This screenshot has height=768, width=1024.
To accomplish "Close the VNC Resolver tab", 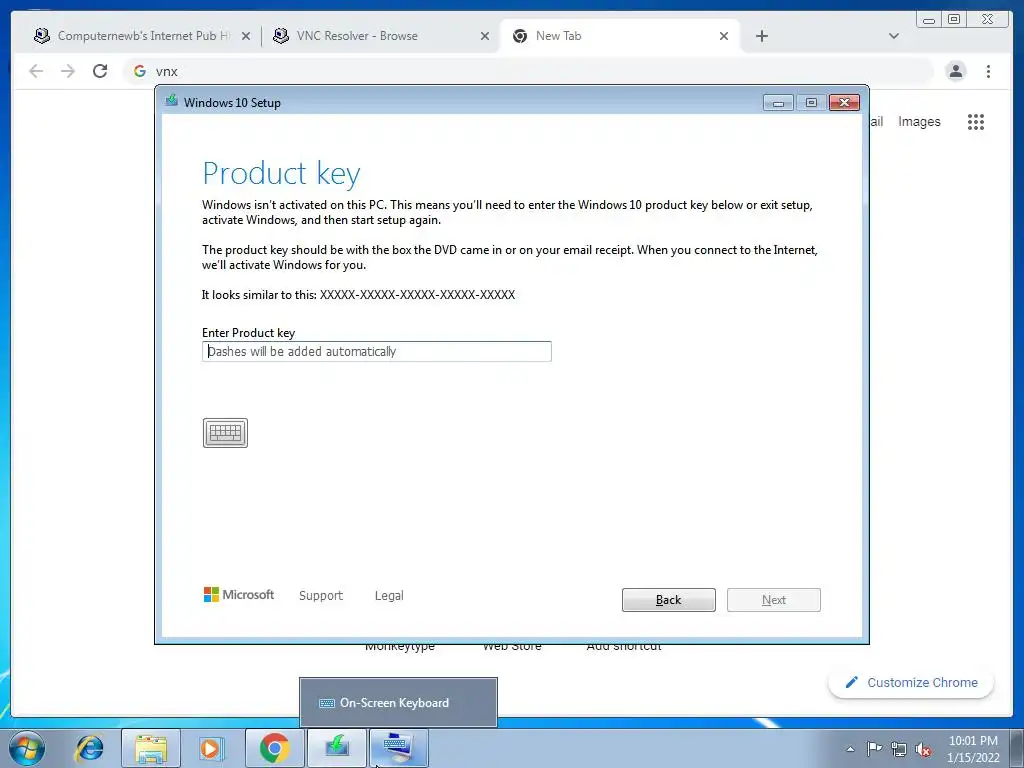I will [485, 36].
